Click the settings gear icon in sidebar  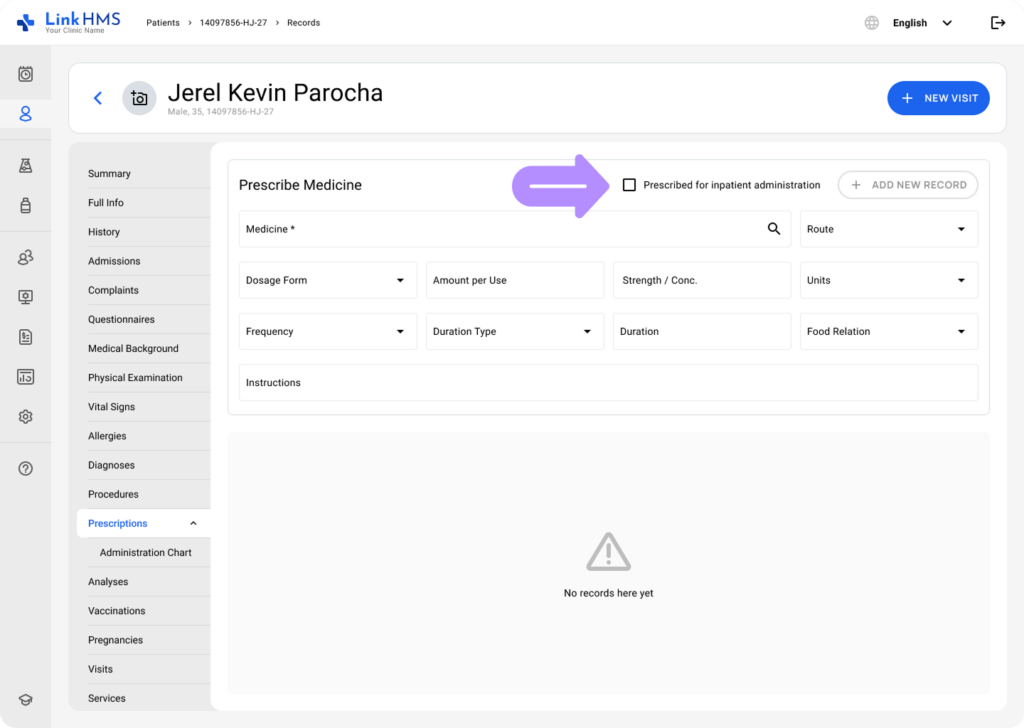tap(26, 417)
